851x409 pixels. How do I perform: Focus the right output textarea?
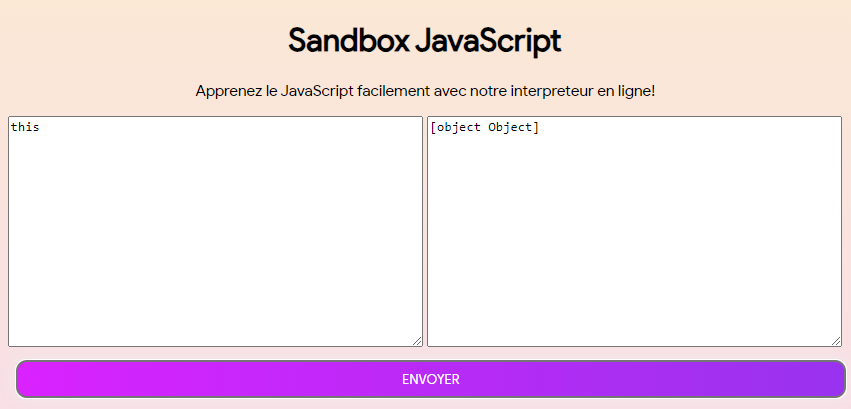[634, 231]
